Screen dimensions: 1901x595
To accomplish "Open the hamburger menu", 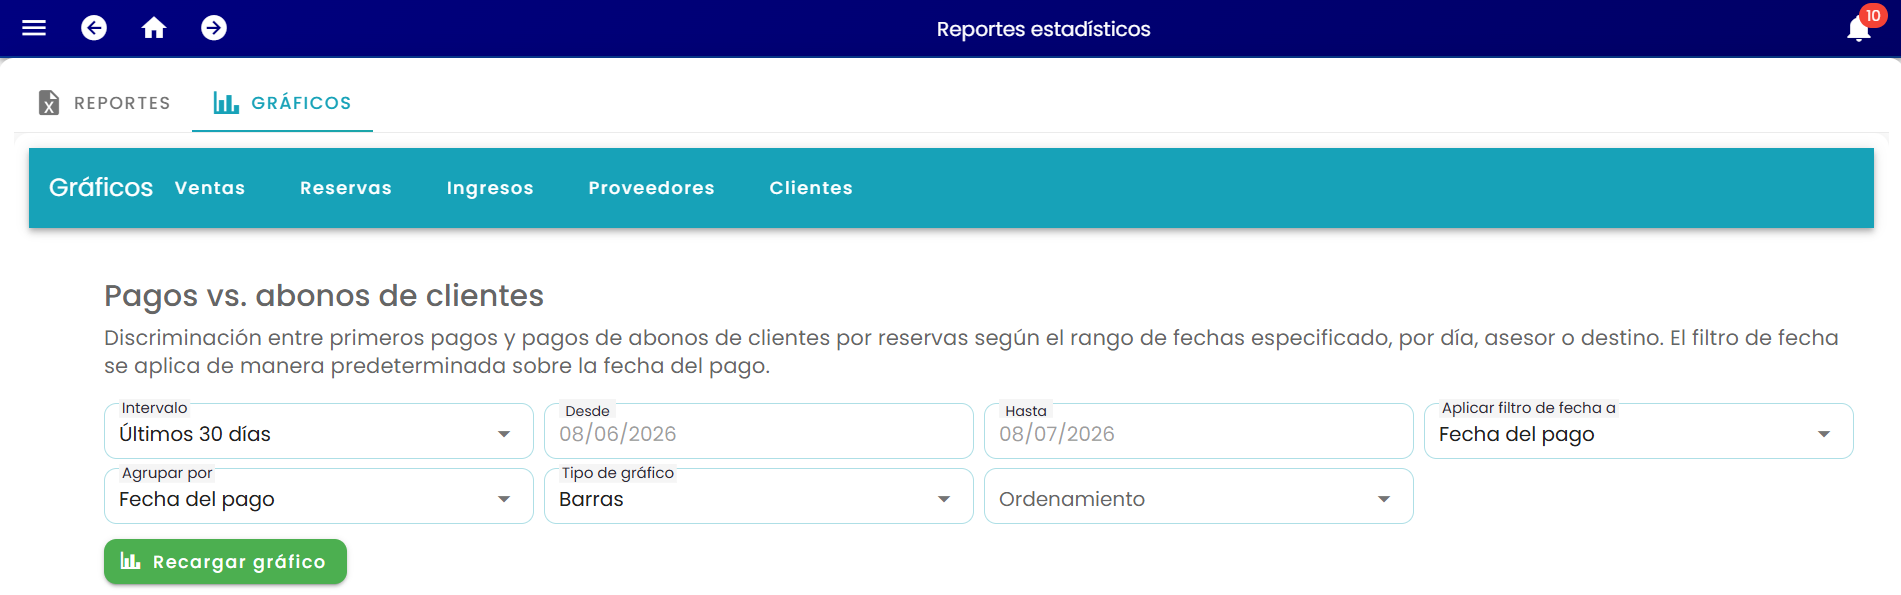I will pos(34,28).
